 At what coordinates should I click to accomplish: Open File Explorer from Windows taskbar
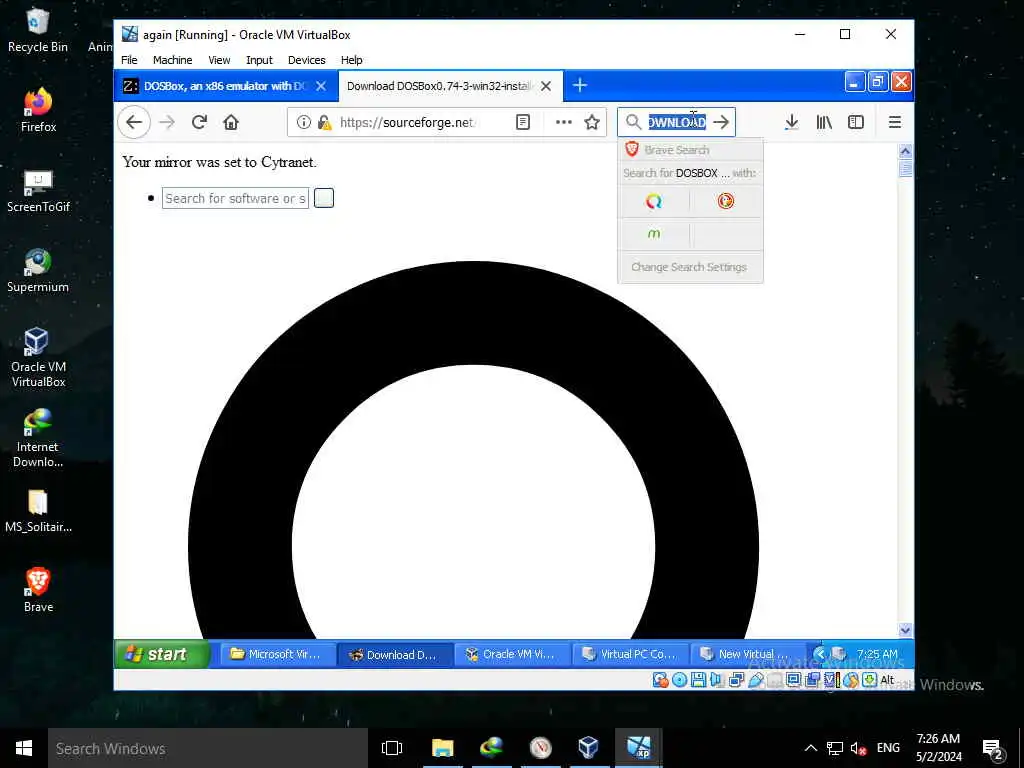(x=442, y=748)
